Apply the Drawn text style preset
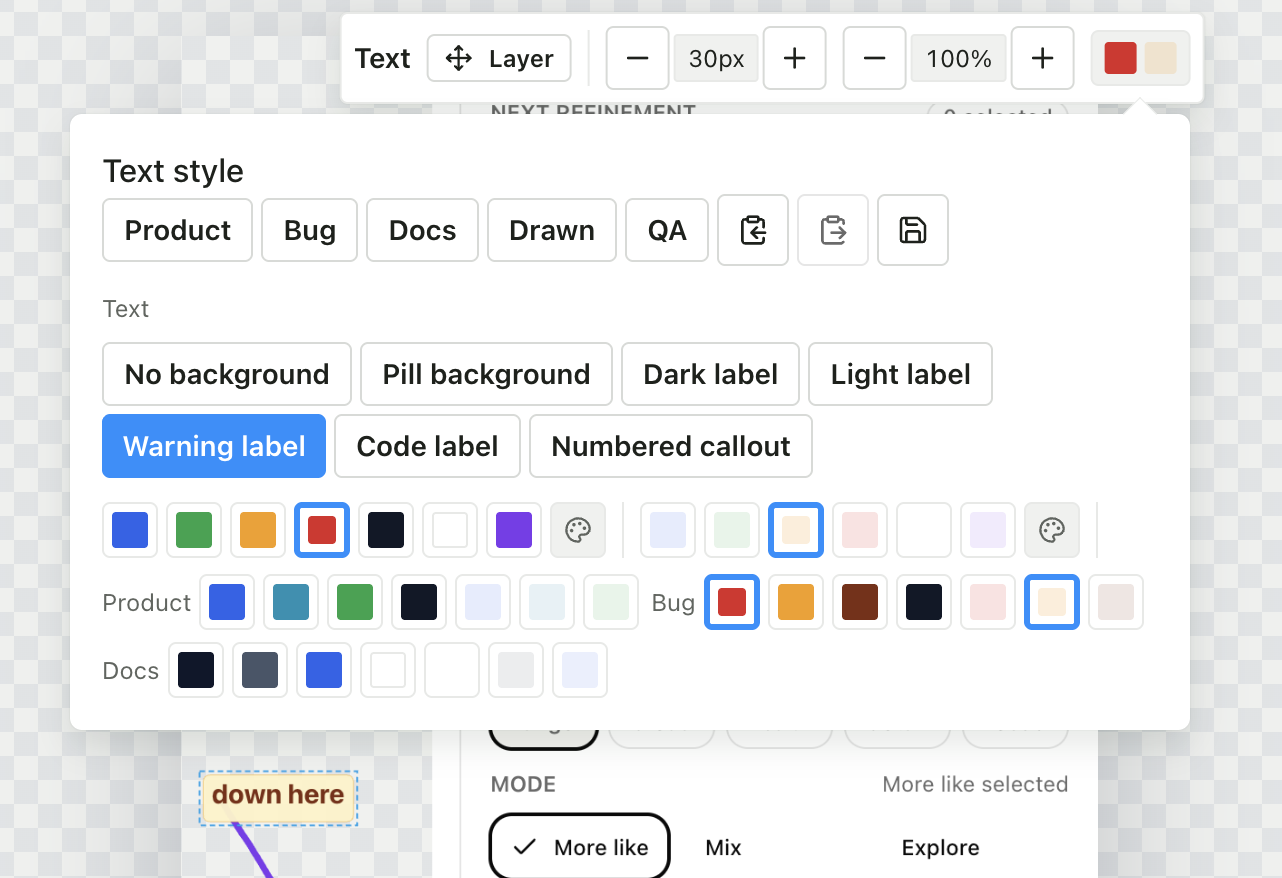Viewport: 1282px width, 878px height. click(552, 230)
